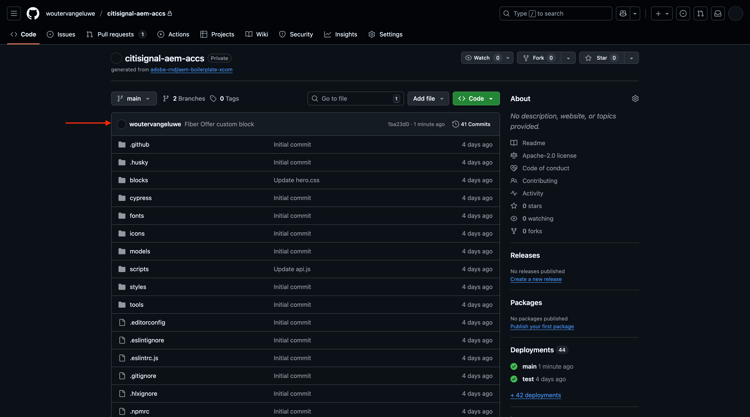Open the .eslintrc.js file
This screenshot has width=750, height=417.
[x=144, y=358]
